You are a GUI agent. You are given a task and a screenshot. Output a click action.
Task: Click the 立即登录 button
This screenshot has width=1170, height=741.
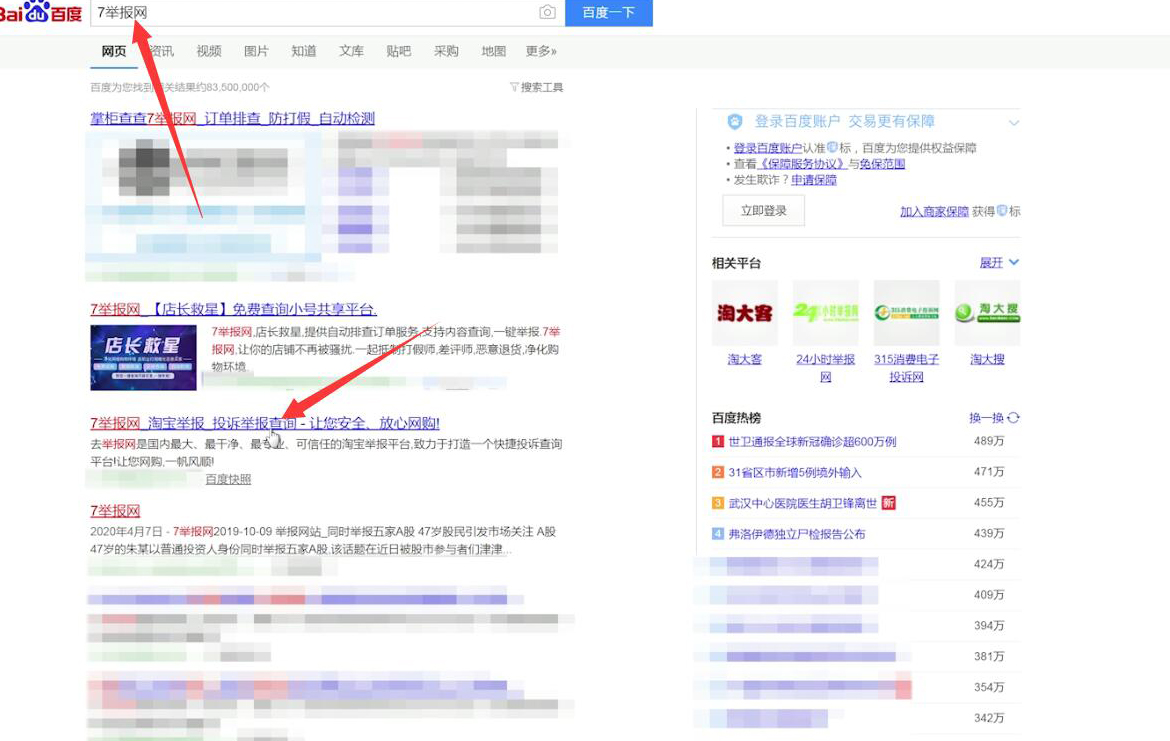763,210
